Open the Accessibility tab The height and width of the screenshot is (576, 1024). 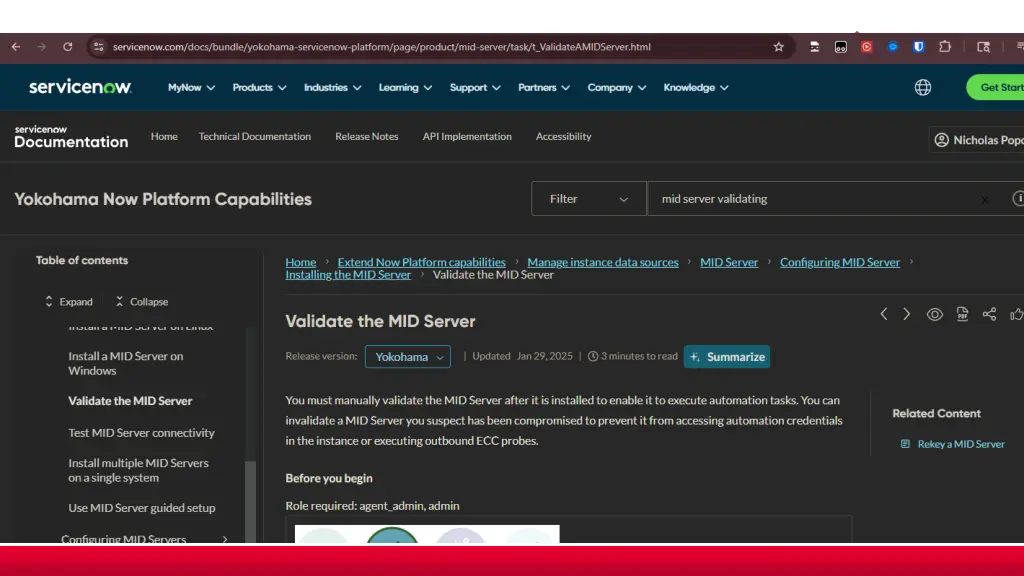pos(564,136)
